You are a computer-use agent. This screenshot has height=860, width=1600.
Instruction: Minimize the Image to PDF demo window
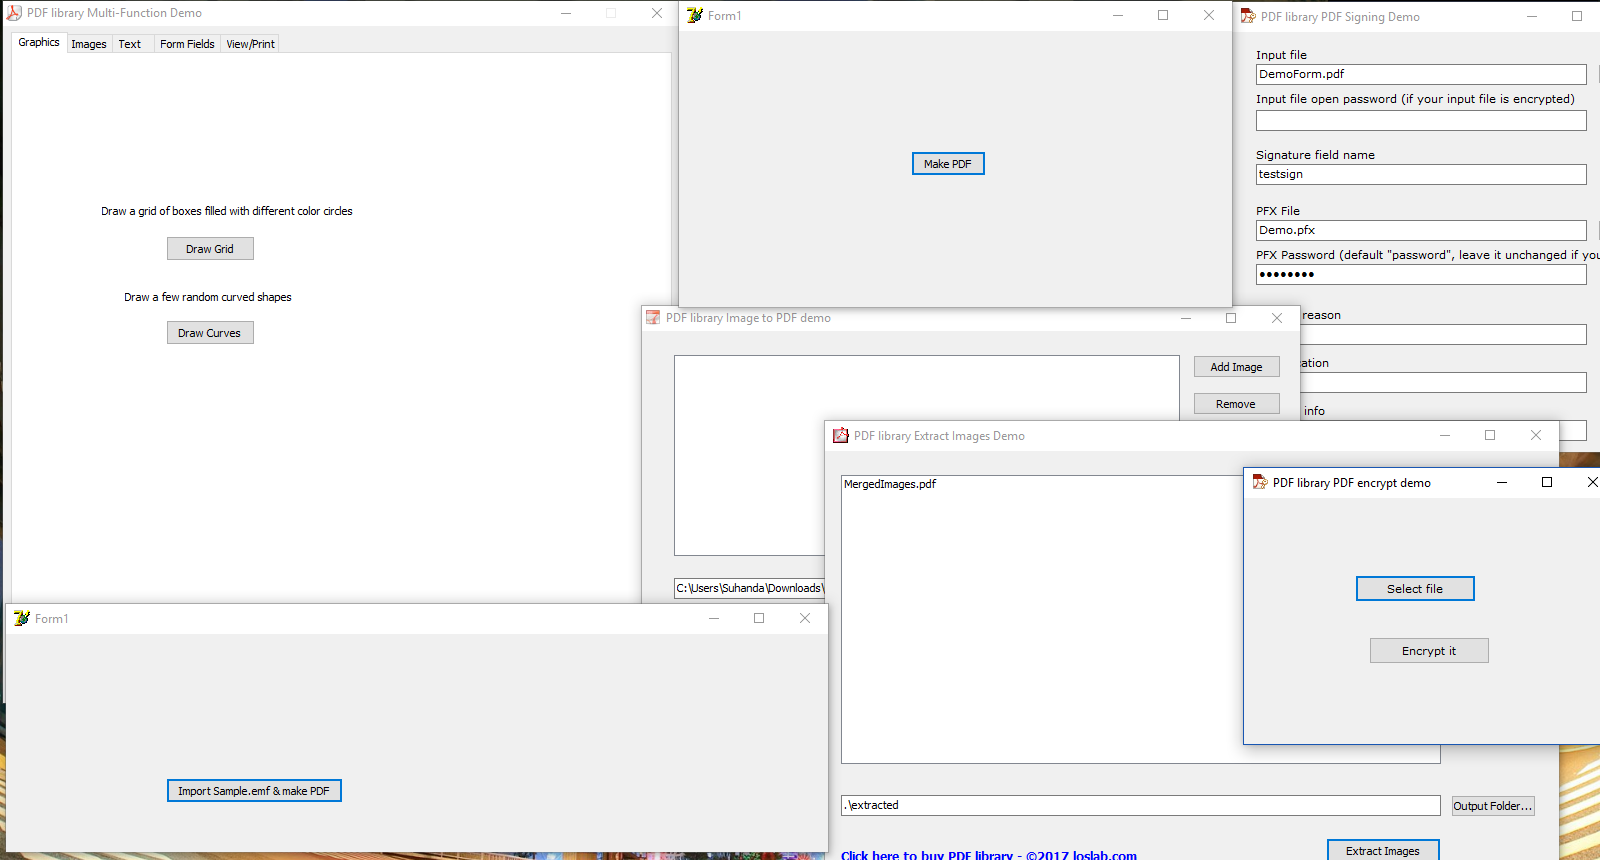[1185, 318]
